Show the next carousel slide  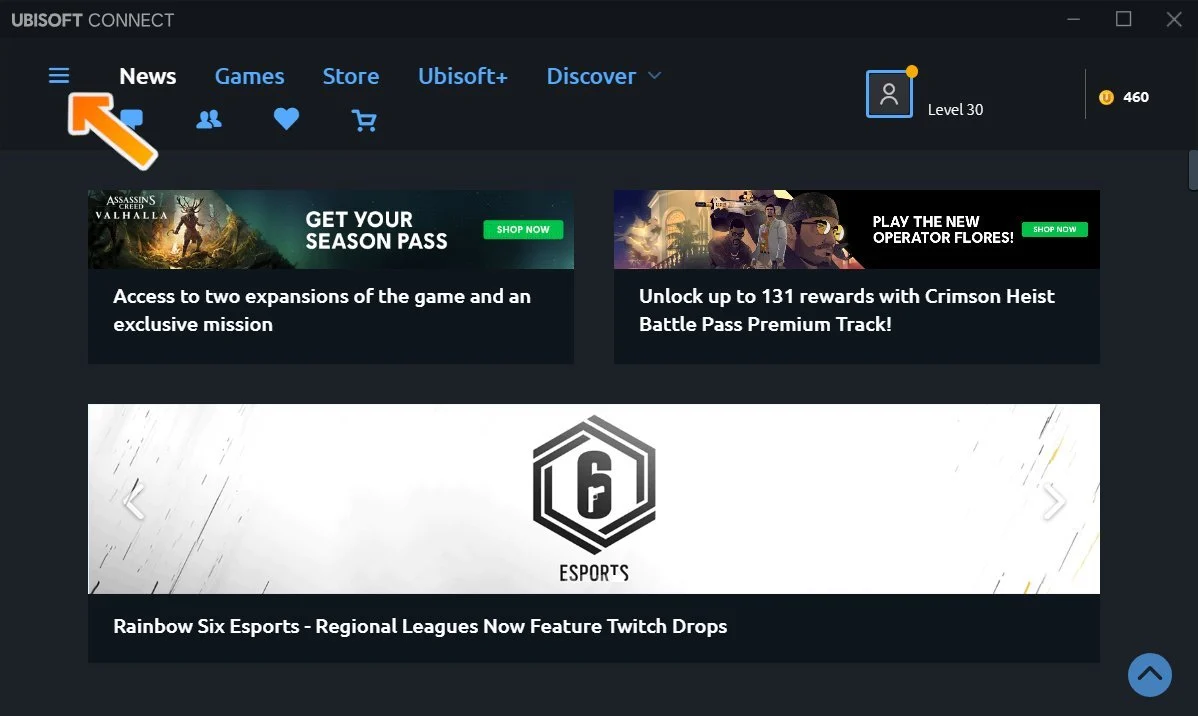tap(1054, 501)
